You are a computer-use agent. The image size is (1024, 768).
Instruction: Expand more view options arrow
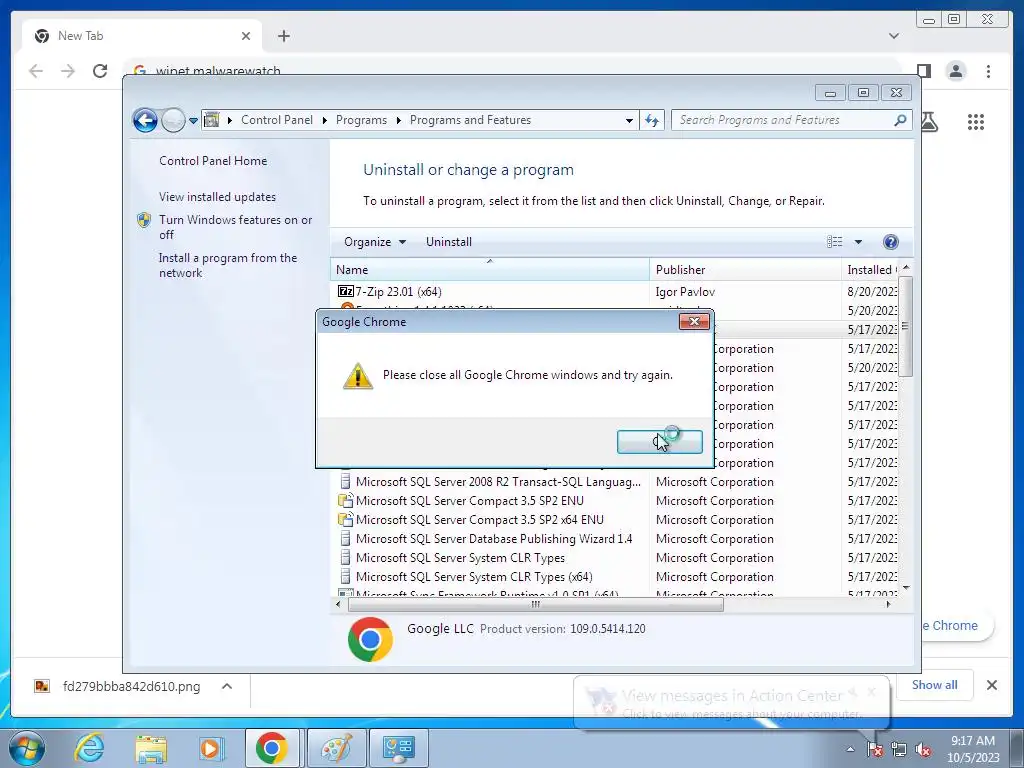(x=858, y=242)
